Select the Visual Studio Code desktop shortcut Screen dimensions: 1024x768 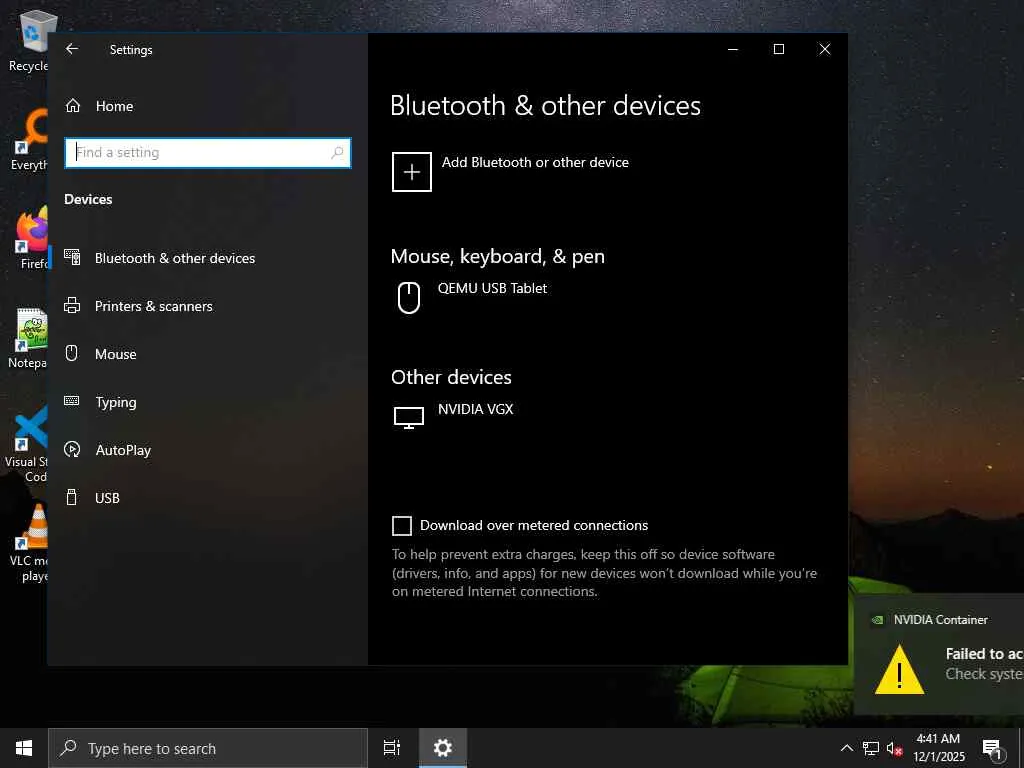(x=27, y=444)
